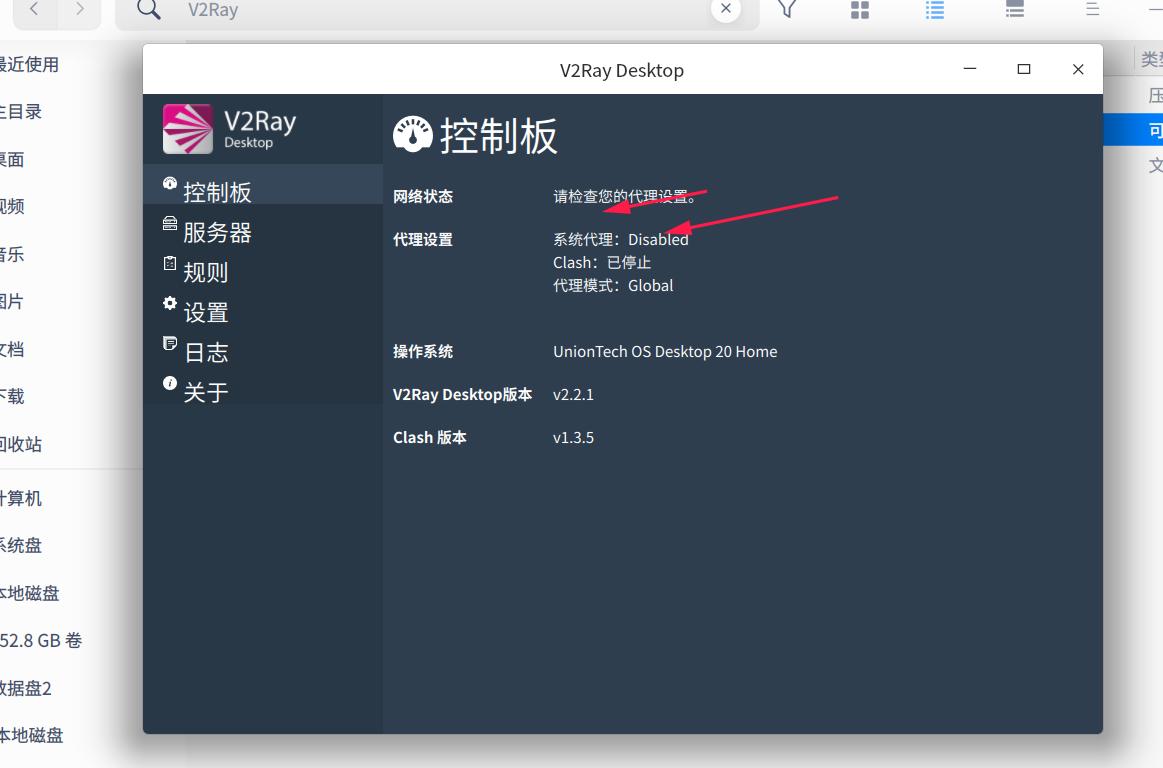1163x768 pixels.
Task: Click the v1.3.5 Clash version value
Action: click(573, 438)
